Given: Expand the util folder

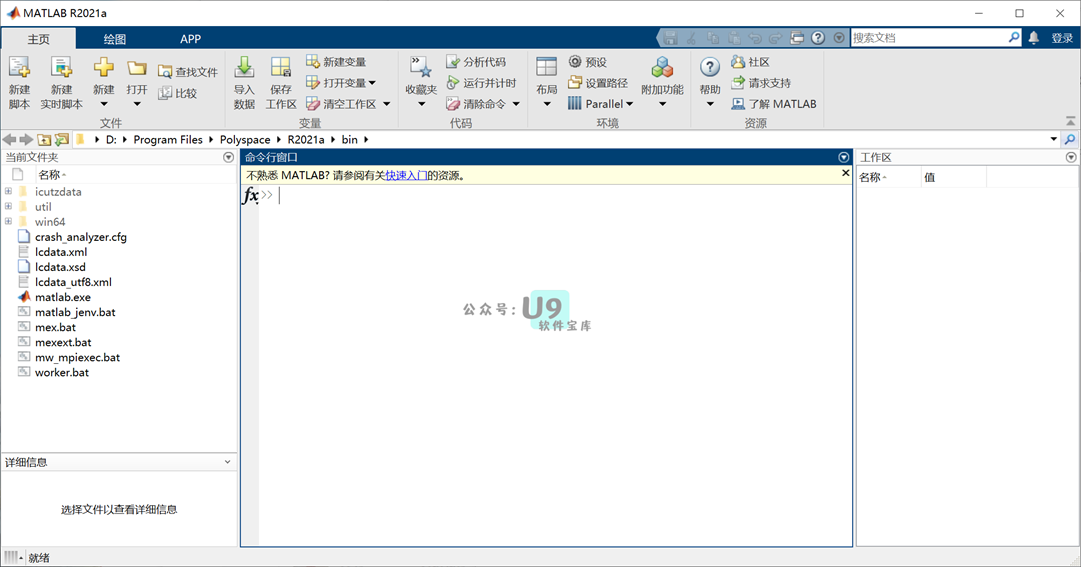Looking at the screenshot, I should point(8,206).
